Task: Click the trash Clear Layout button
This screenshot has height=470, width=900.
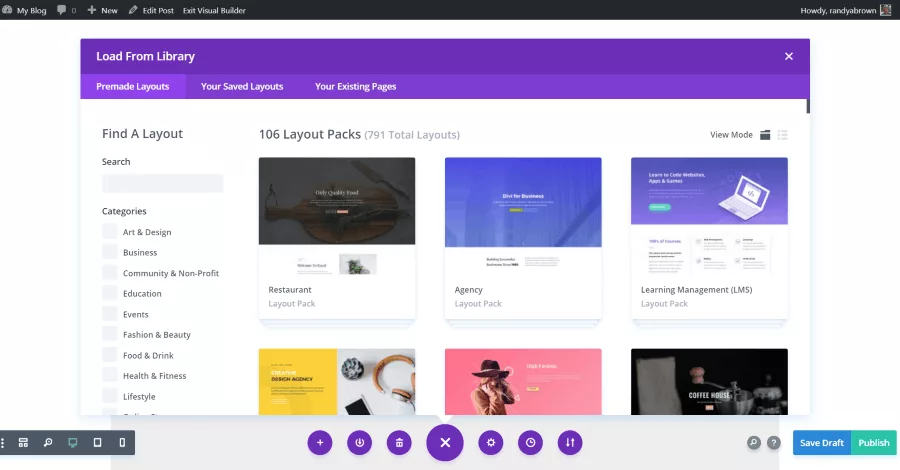Action: click(399, 442)
